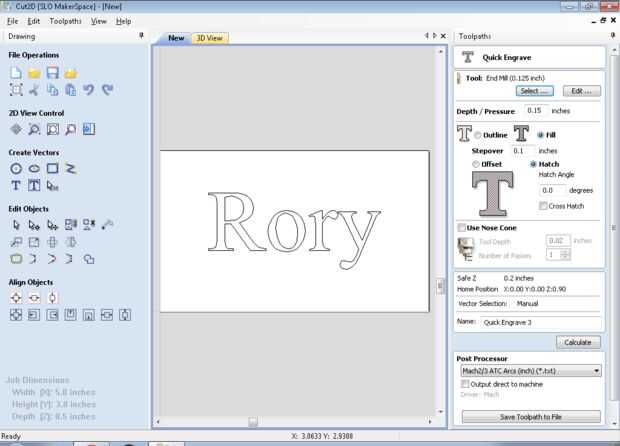Open the Edit menu
This screenshot has height=446, width=620.
click(x=34, y=21)
